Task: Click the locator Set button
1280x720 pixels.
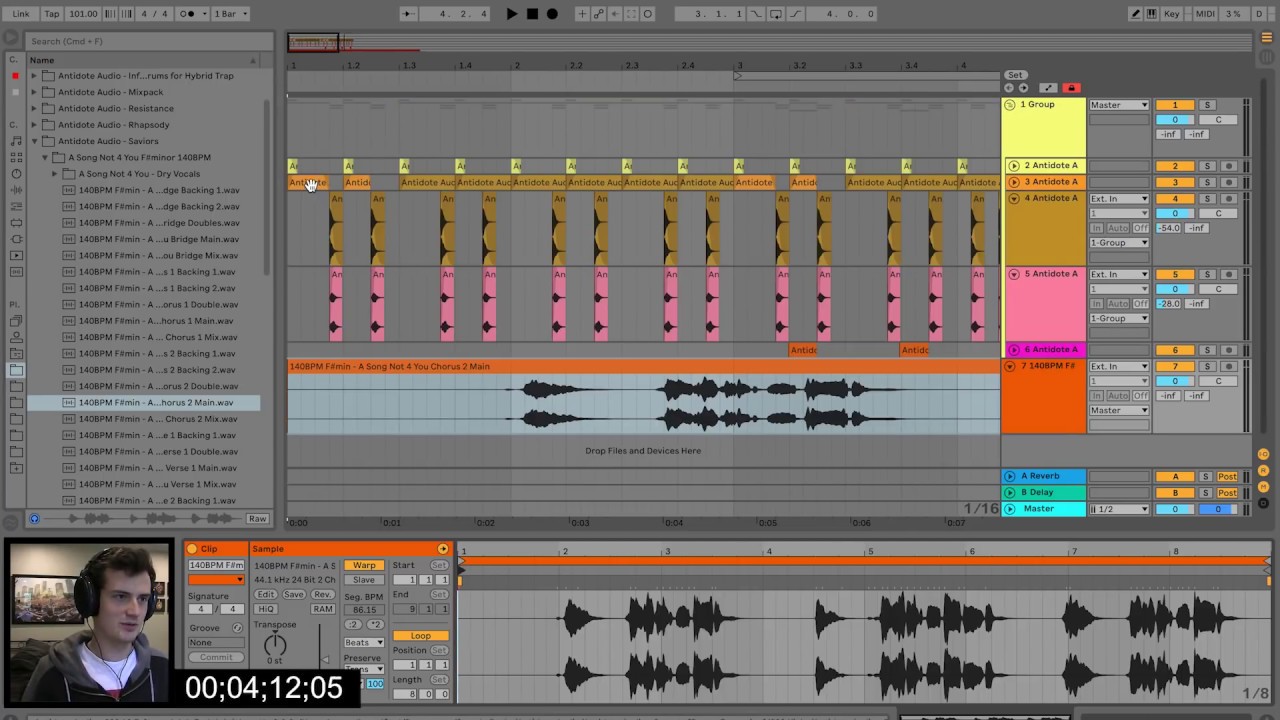Action: [1015, 75]
